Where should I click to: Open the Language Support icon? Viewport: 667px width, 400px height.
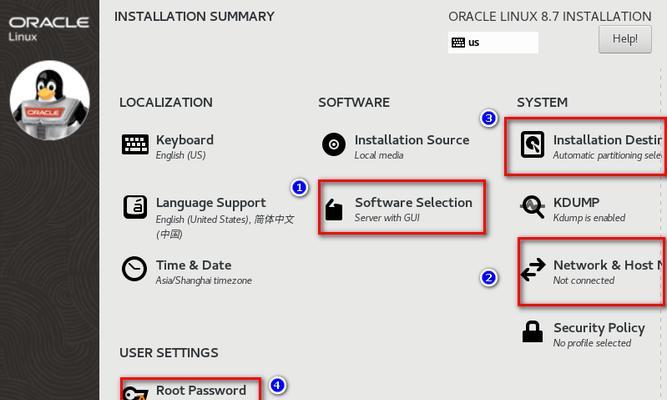[x=135, y=207]
